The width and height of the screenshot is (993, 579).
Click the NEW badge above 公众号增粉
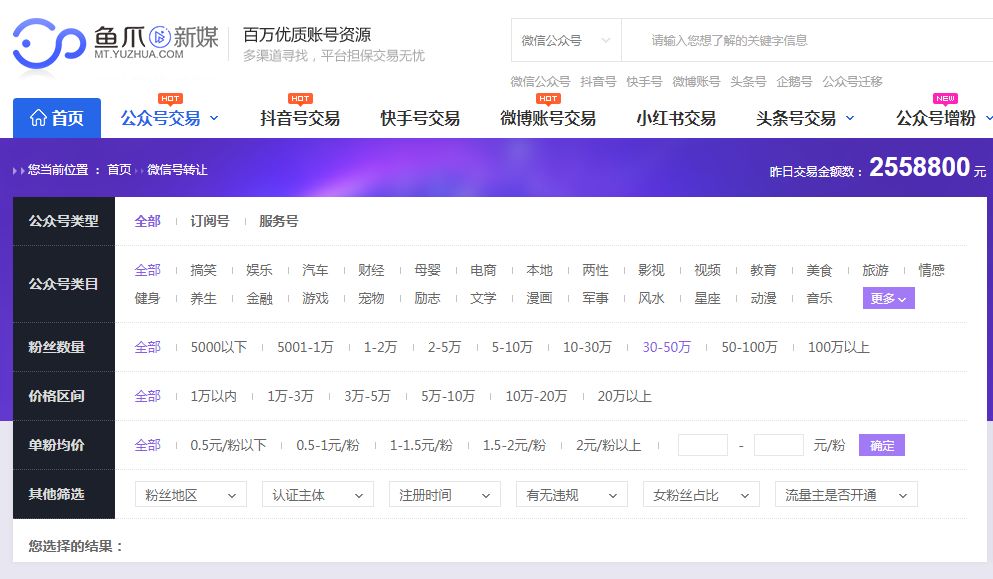coord(945,98)
